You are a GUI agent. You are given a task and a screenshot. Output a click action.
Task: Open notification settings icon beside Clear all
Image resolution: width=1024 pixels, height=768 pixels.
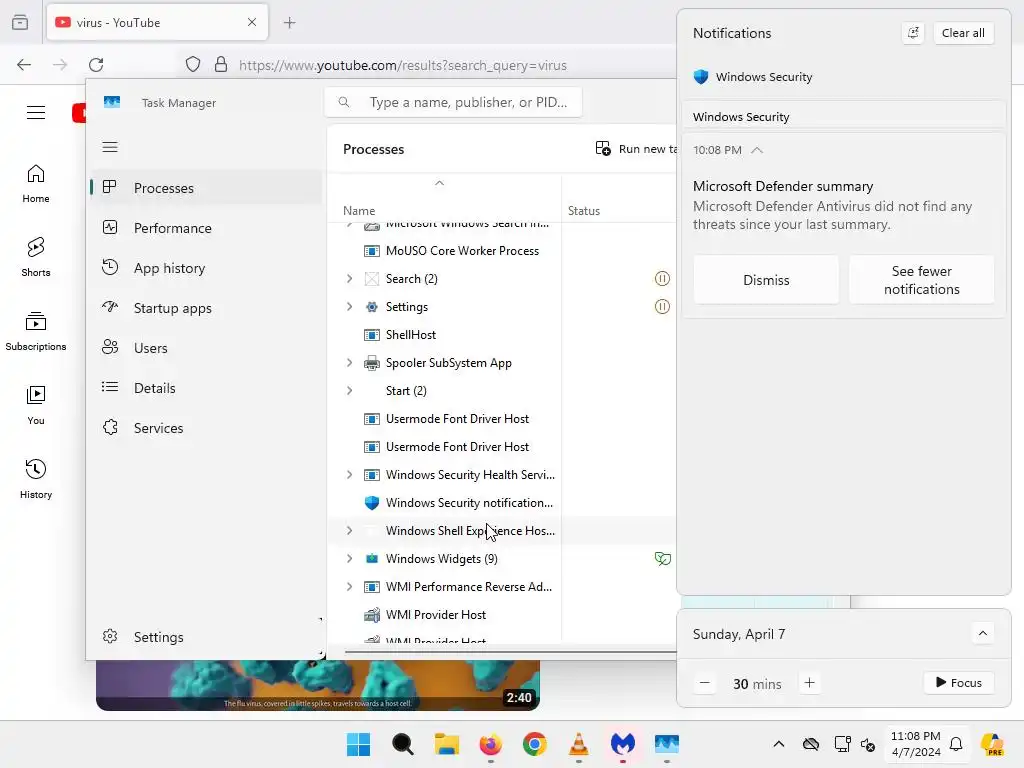pyautogui.click(x=913, y=33)
